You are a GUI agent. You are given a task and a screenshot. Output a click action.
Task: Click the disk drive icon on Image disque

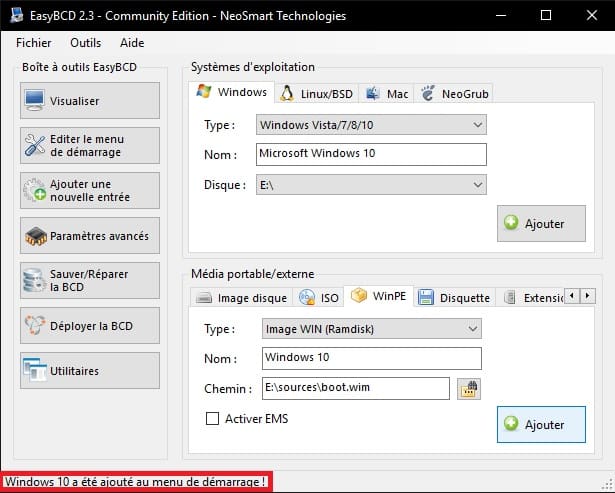[204, 298]
